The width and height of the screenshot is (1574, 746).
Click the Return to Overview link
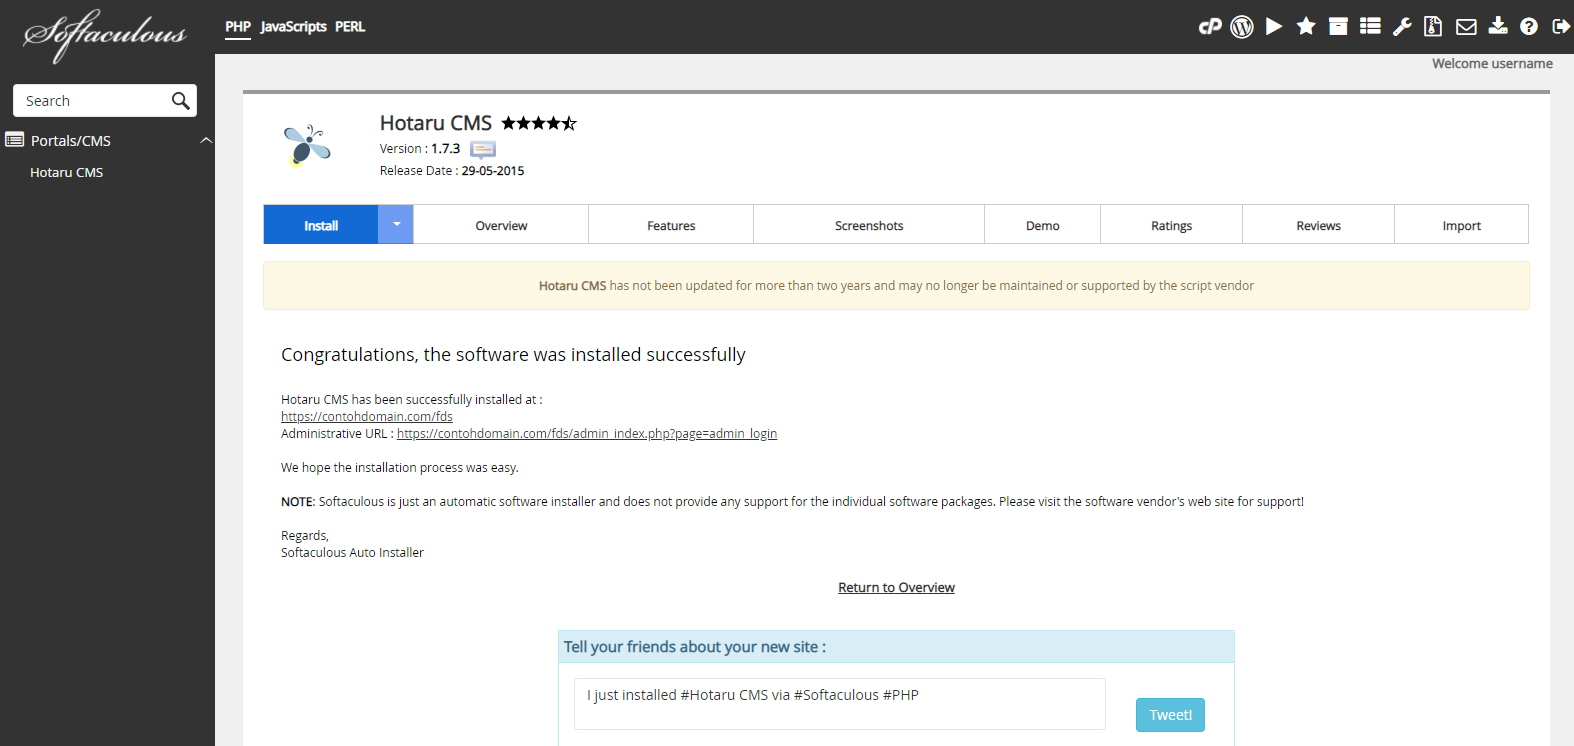(896, 588)
